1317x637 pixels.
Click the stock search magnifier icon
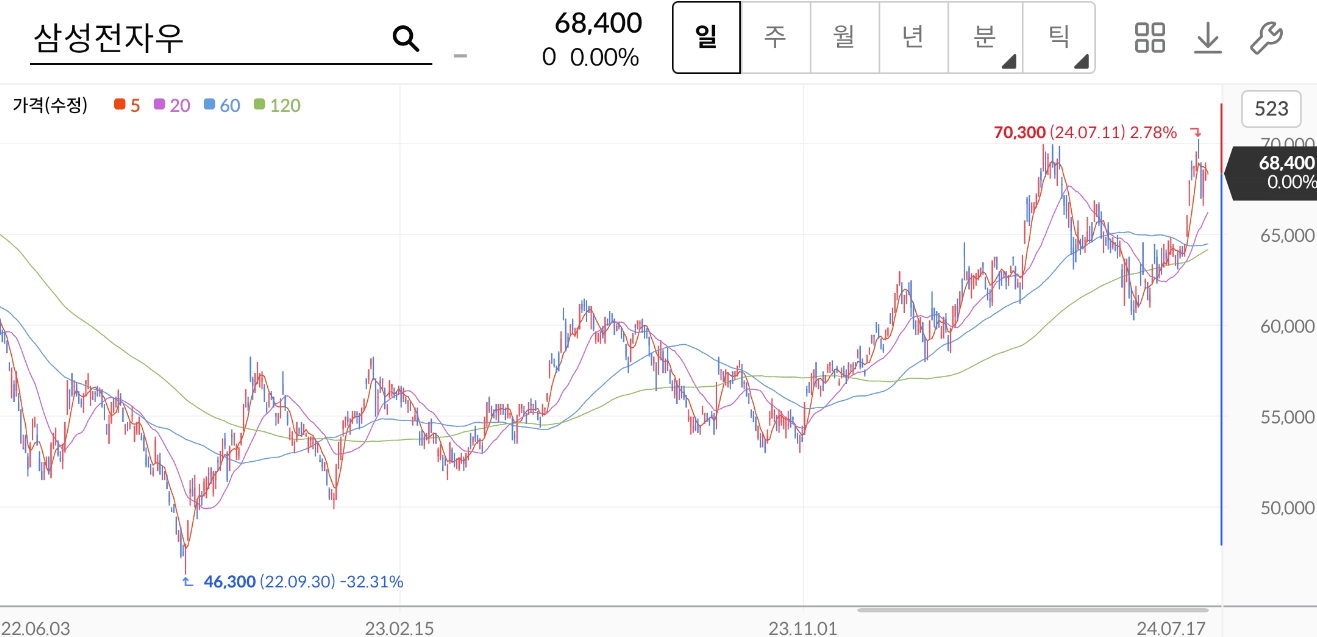tap(405, 38)
